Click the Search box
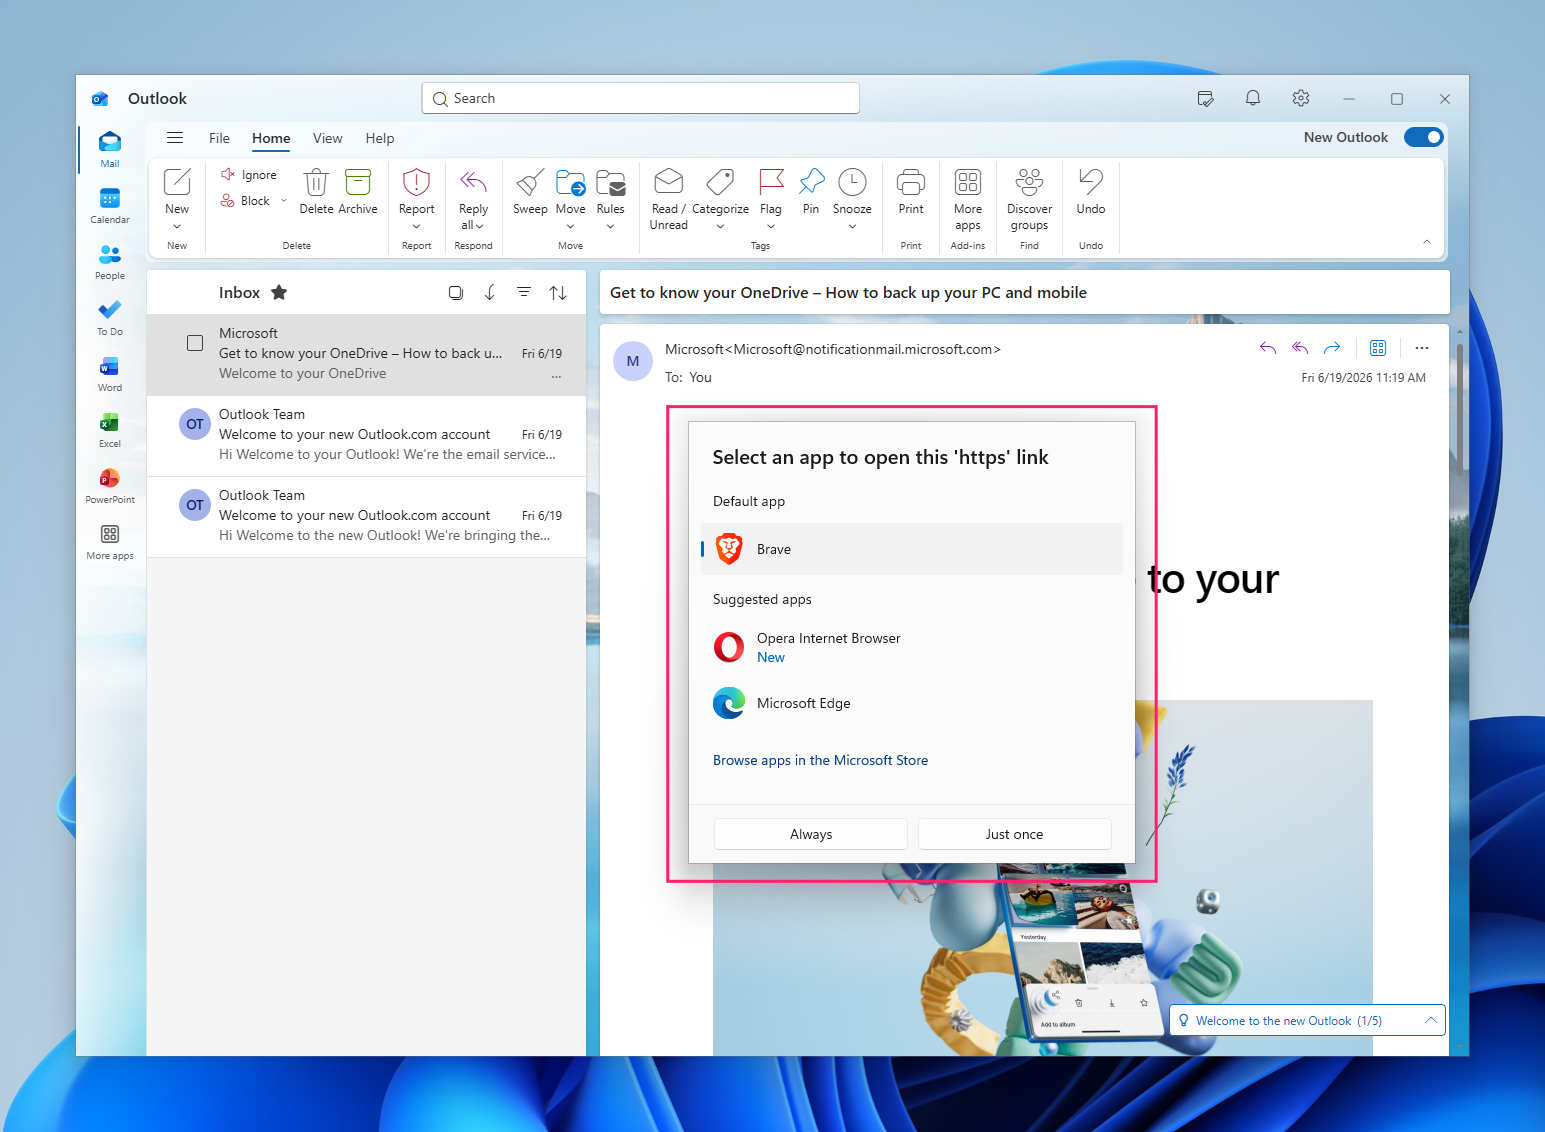This screenshot has width=1545, height=1132. pos(641,98)
